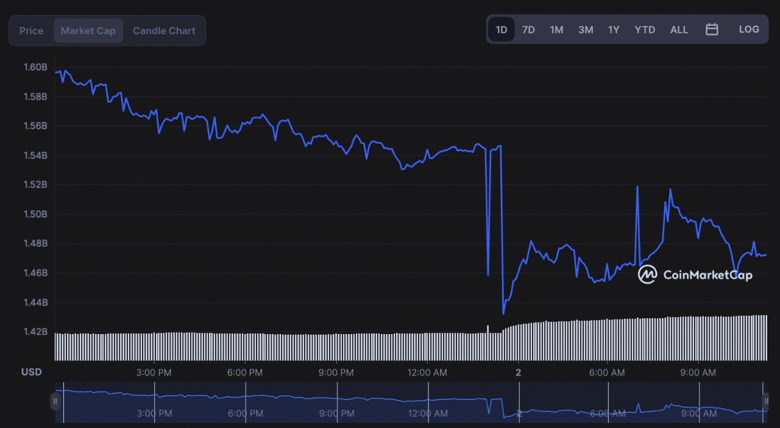
Task: Click the day 2 marker on time axis
Action: (518, 372)
